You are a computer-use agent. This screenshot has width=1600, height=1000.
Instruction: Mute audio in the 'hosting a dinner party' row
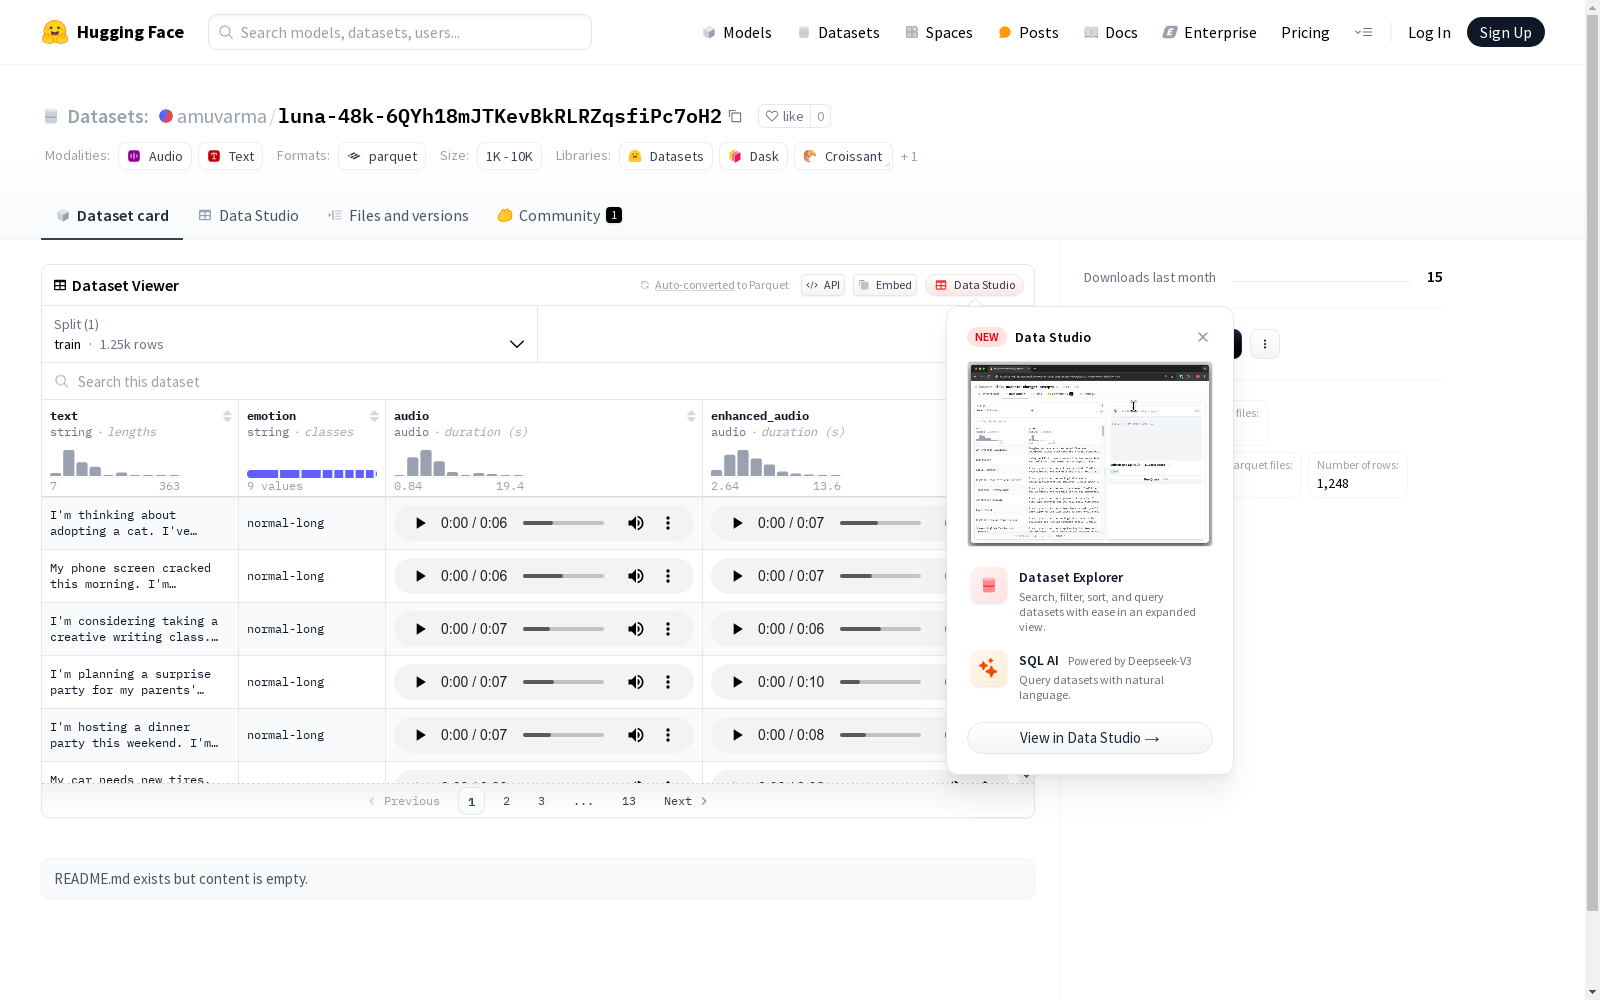click(636, 735)
